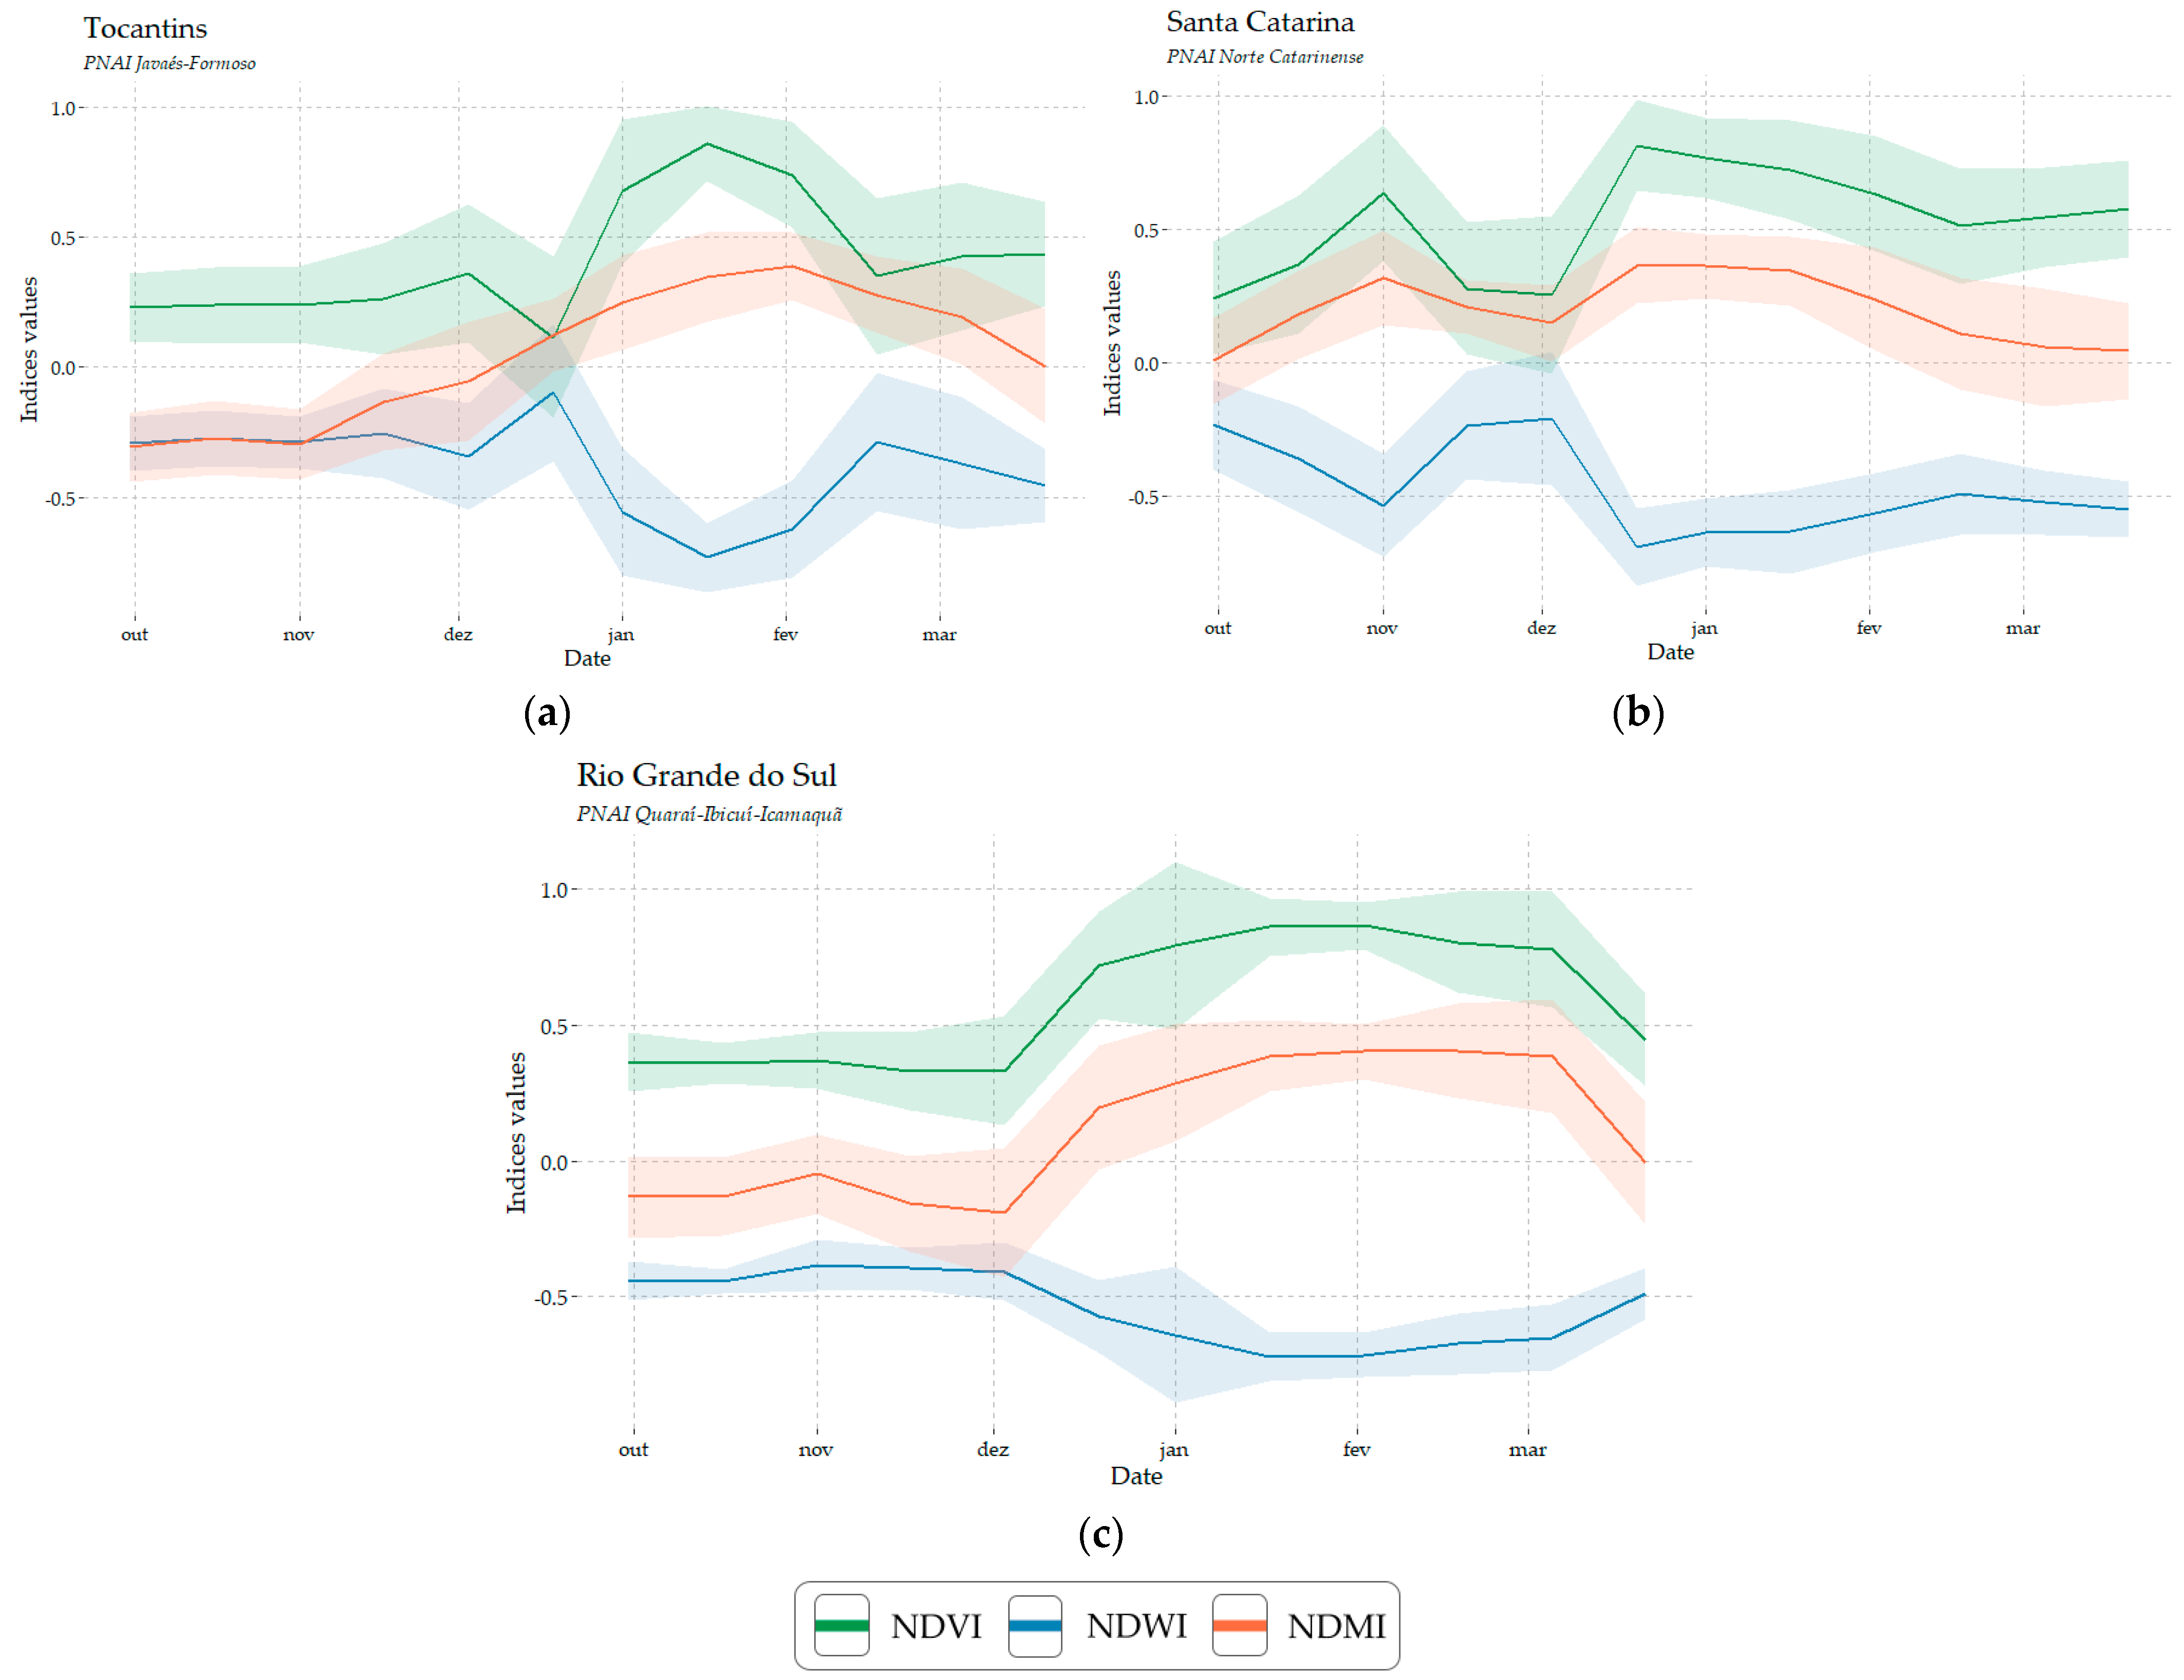This screenshot has width=2184, height=1680.
Task: Click the Santa Catarina chart title
Action: click(x=1260, y=22)
